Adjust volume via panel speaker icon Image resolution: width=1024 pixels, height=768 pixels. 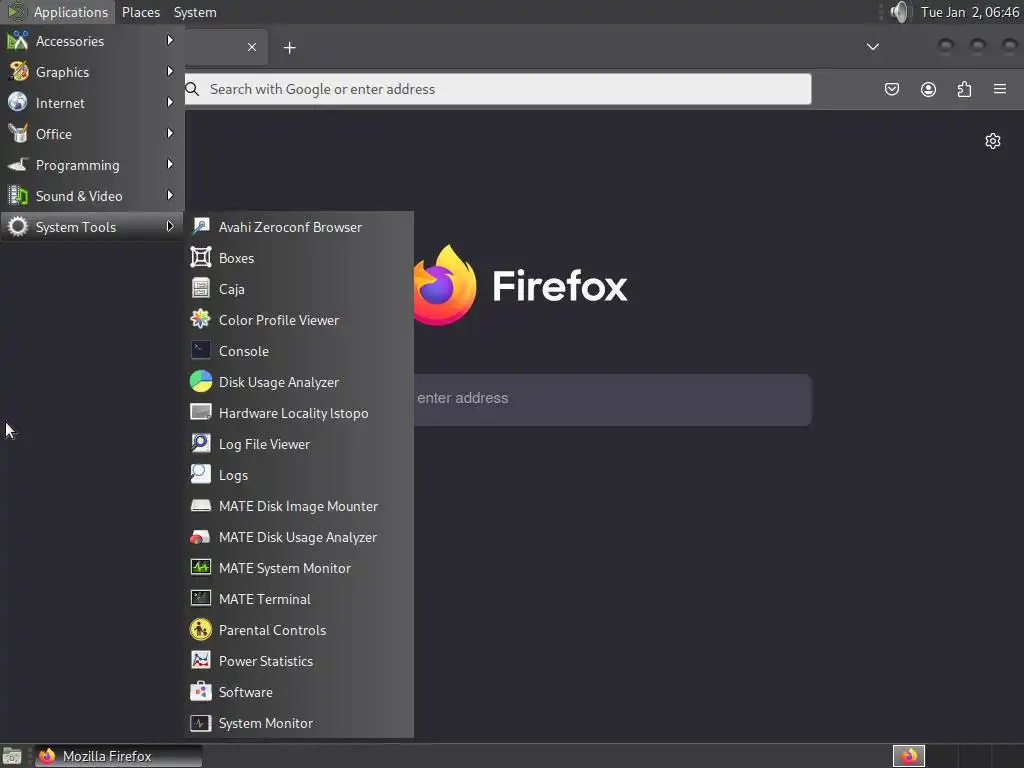pyautogui.click(x=899, y=12)
